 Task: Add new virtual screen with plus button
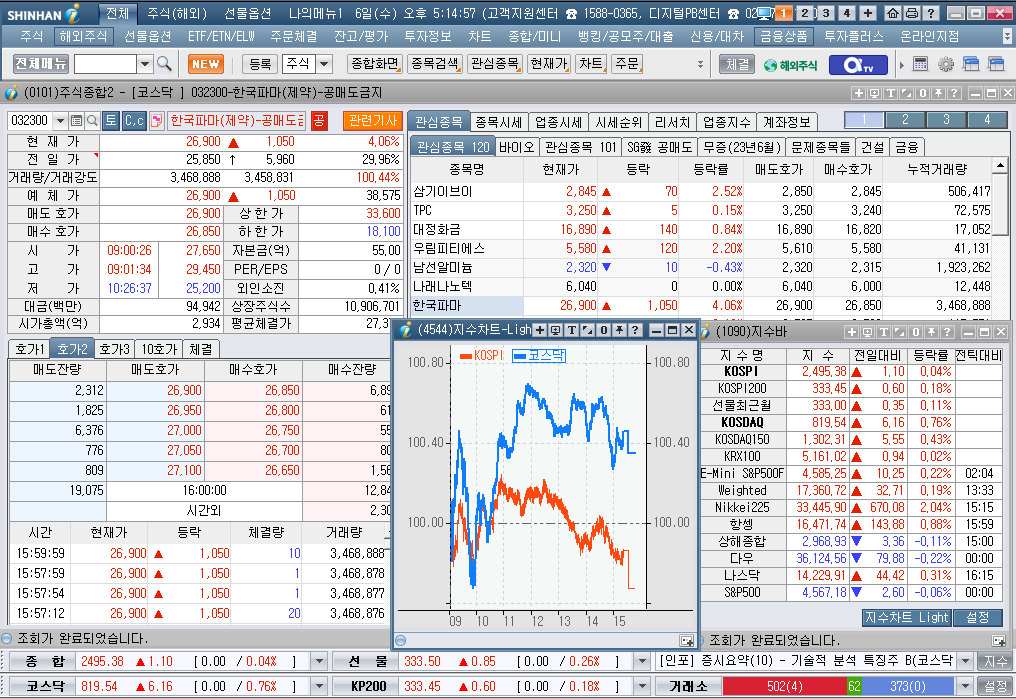[x=868, y=13]
